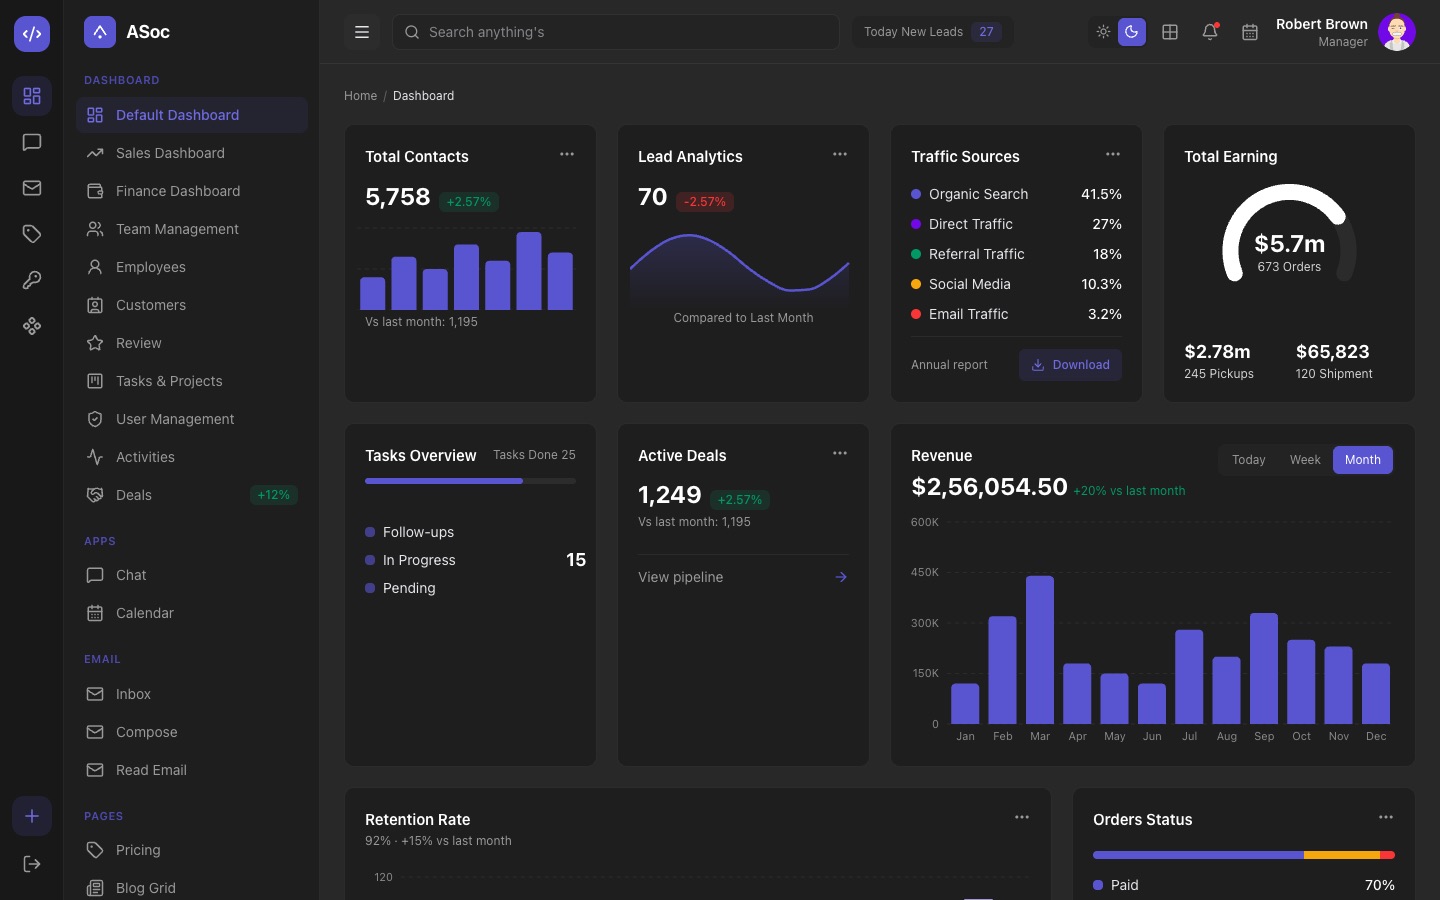Focus the Search anything's field

pyautogui.click(x=615, y=32)
